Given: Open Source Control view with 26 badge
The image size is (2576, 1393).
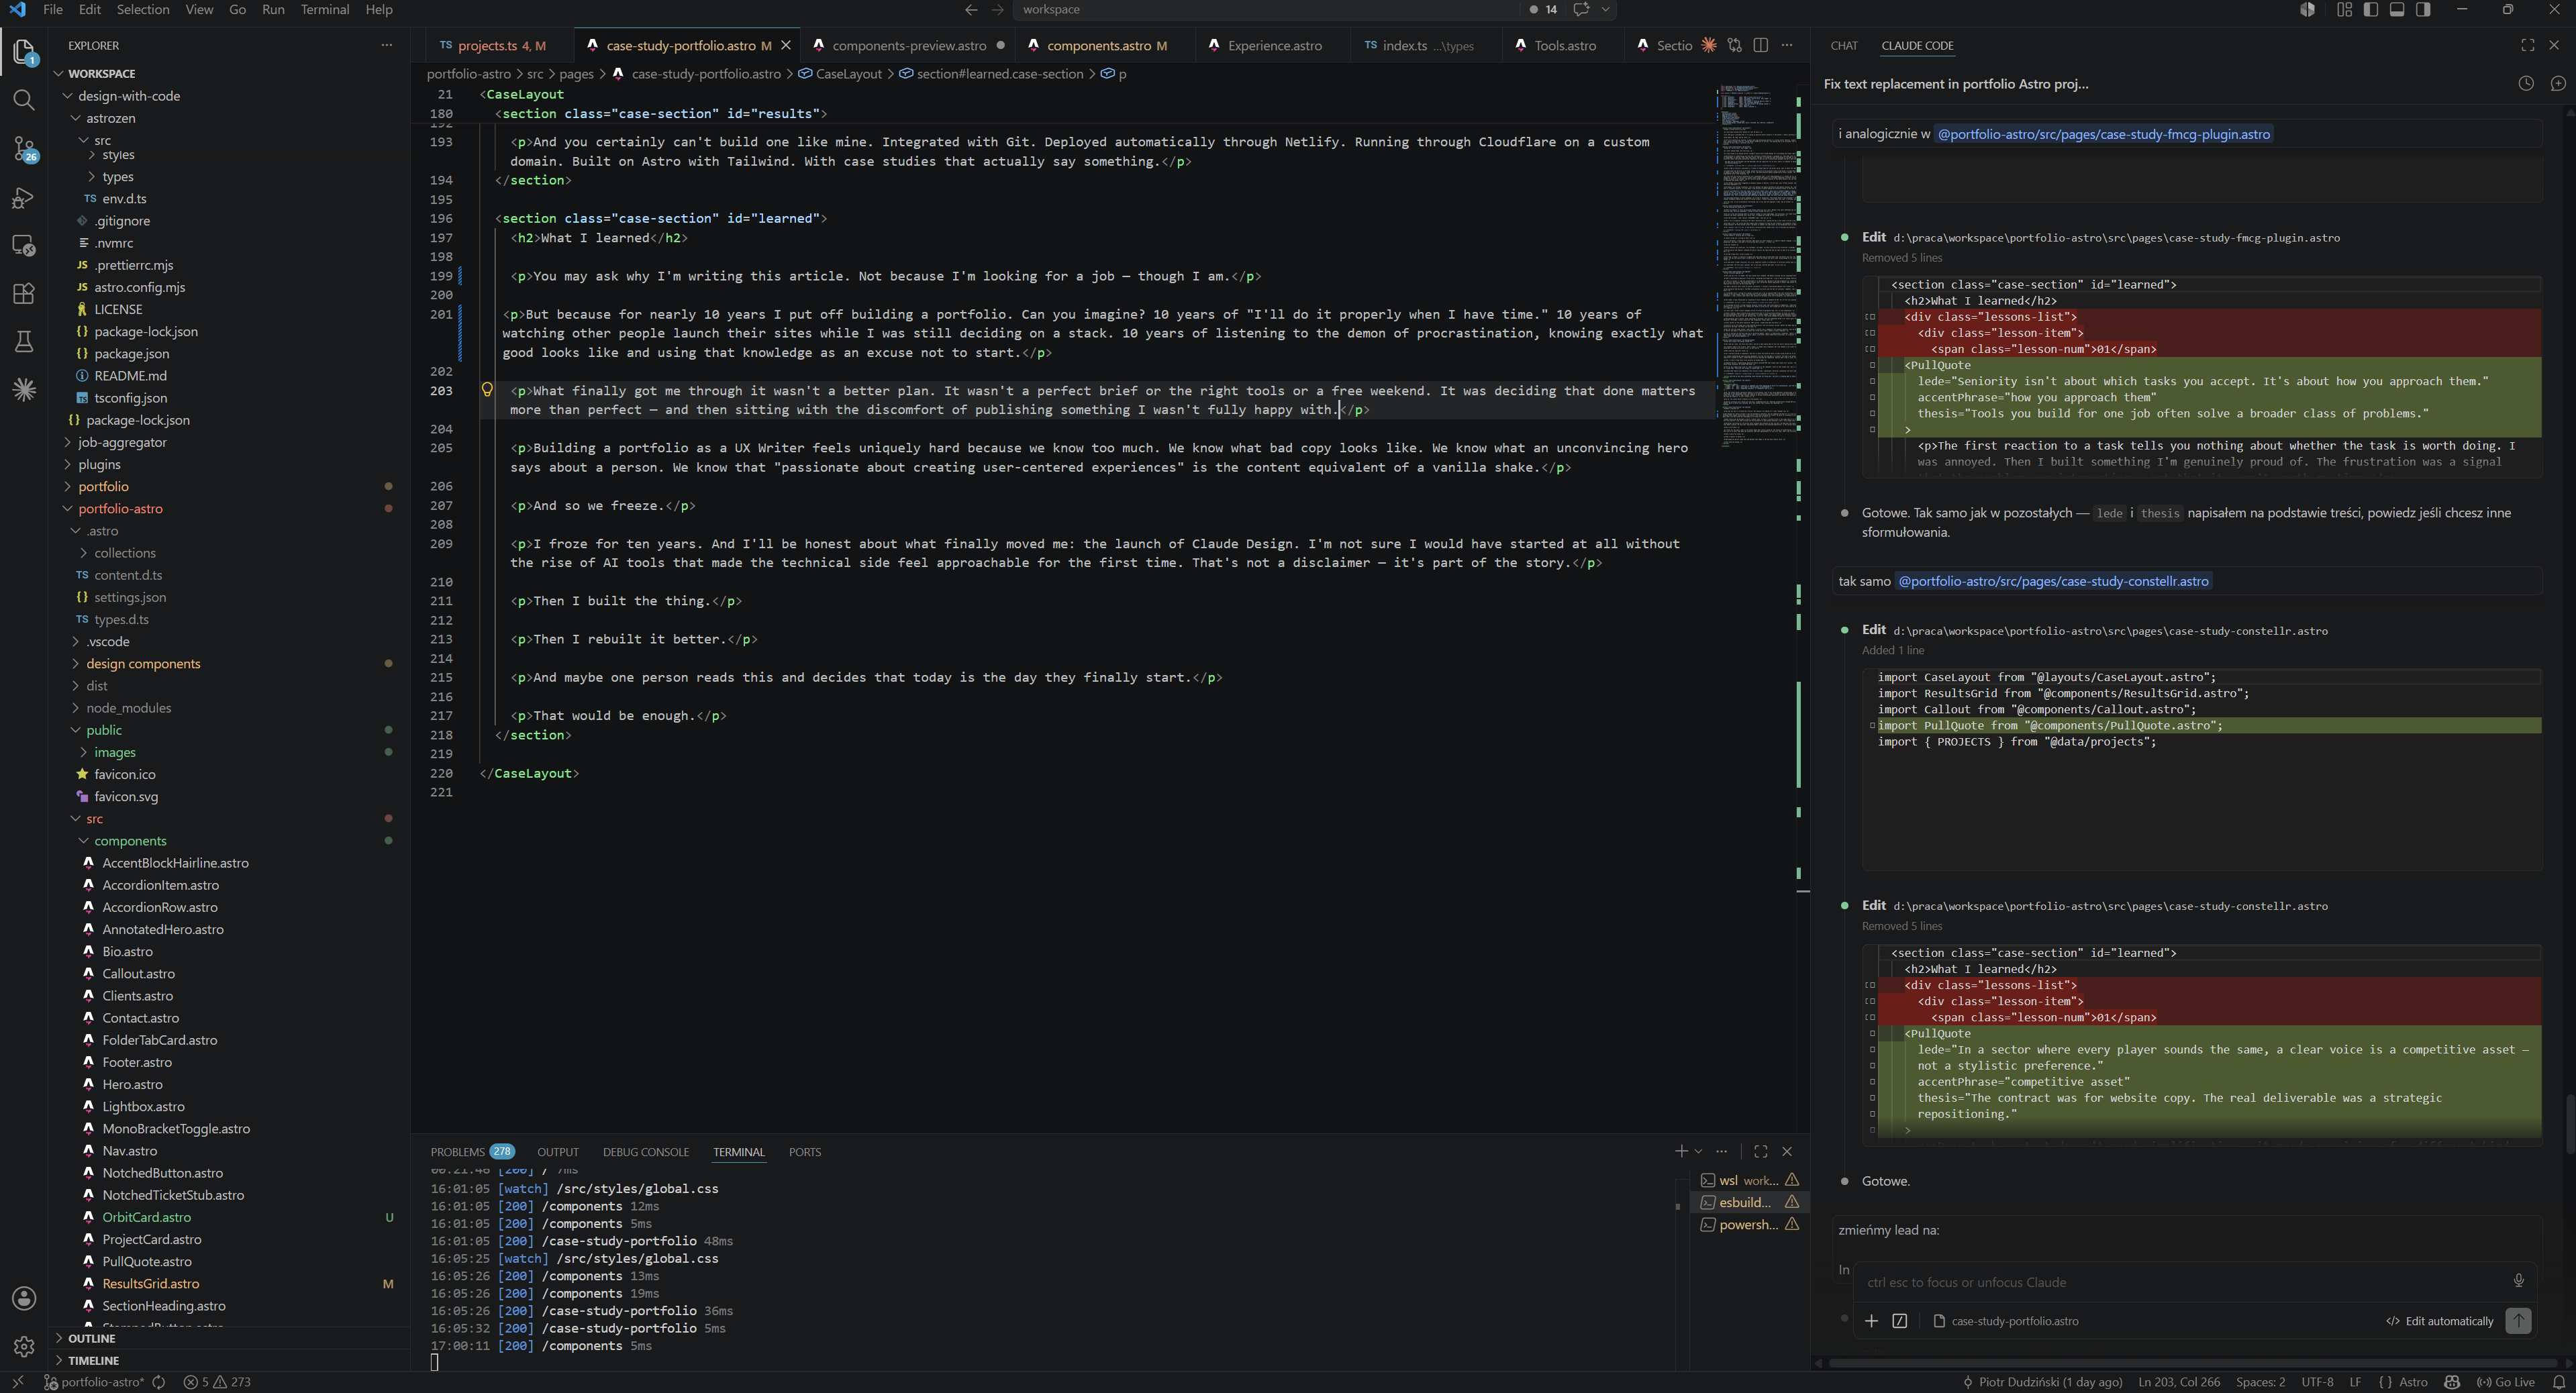Looking at the screenshot, I should tap(24, 149).
